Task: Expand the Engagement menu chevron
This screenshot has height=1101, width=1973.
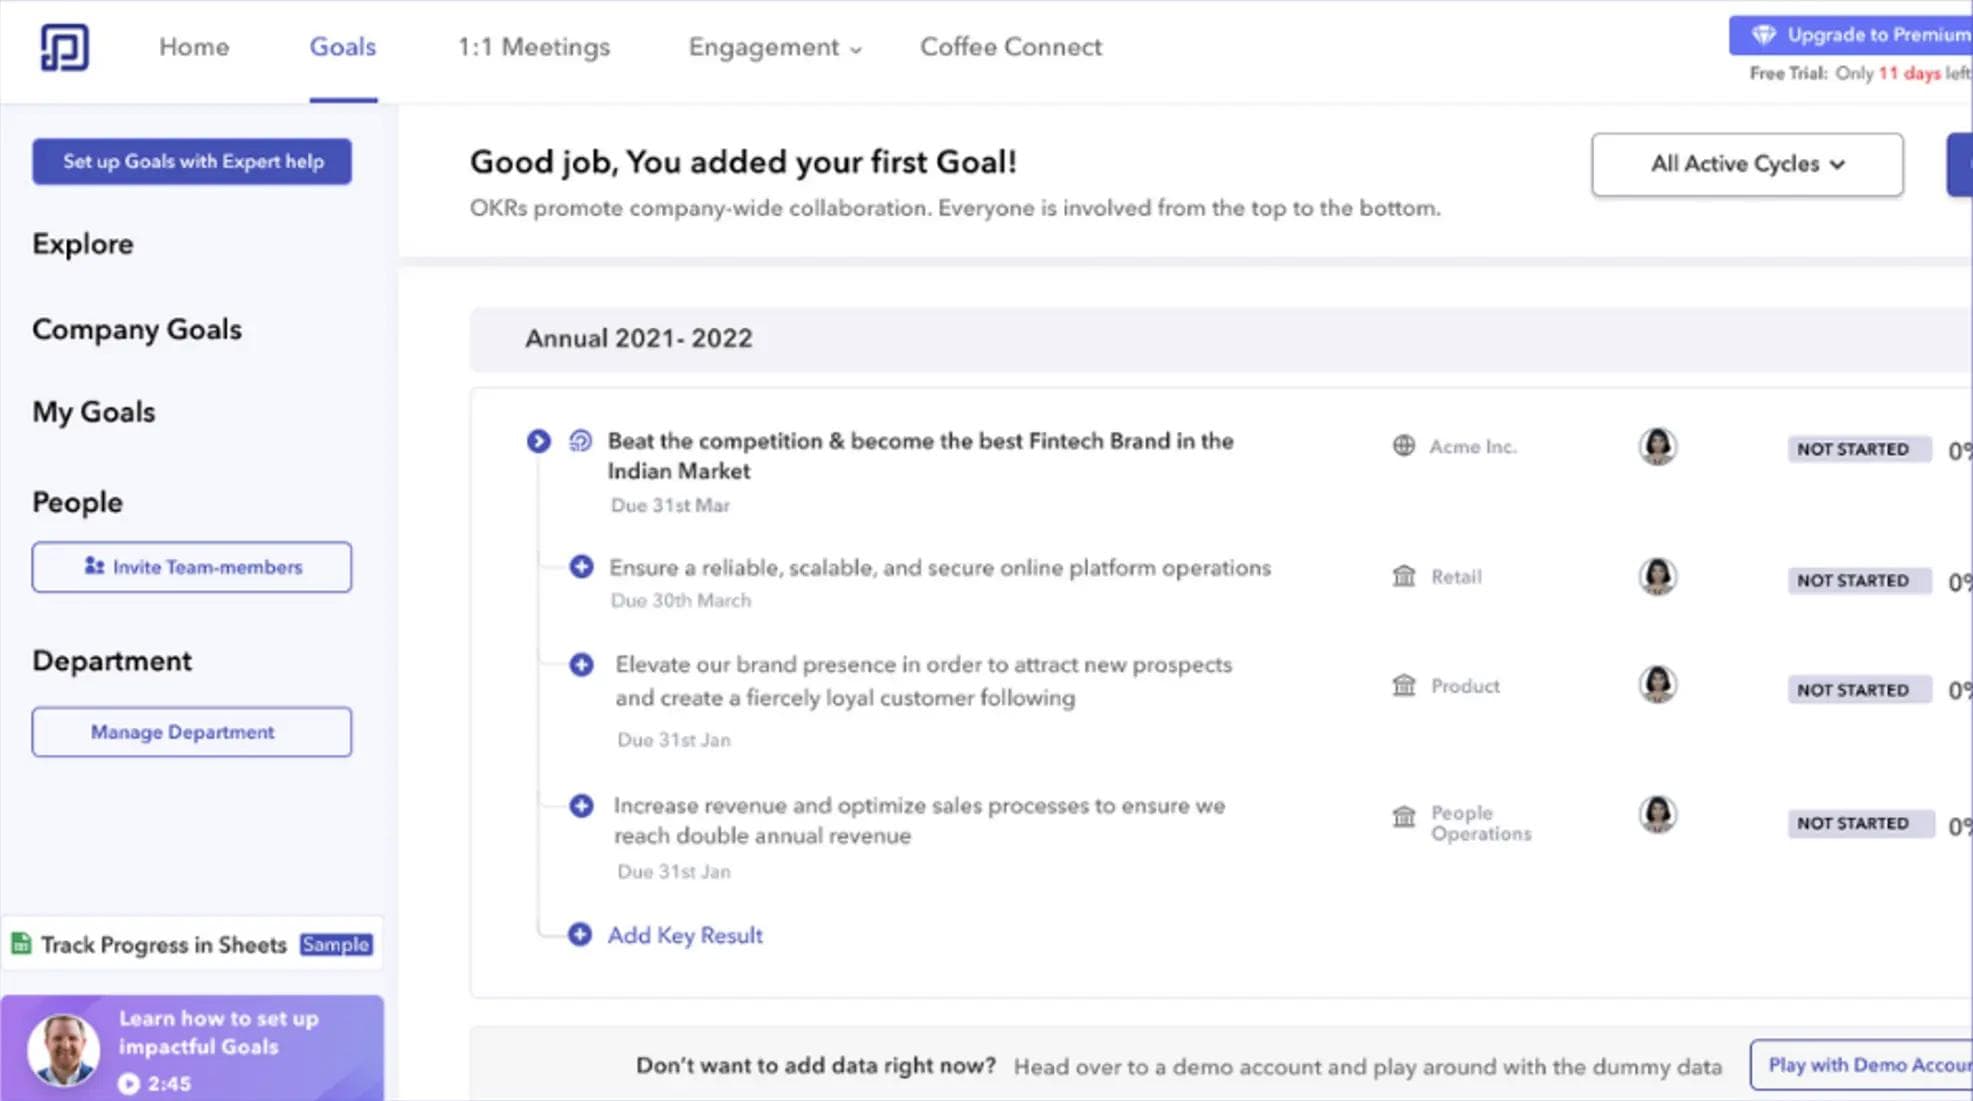Action: [855, 49]
